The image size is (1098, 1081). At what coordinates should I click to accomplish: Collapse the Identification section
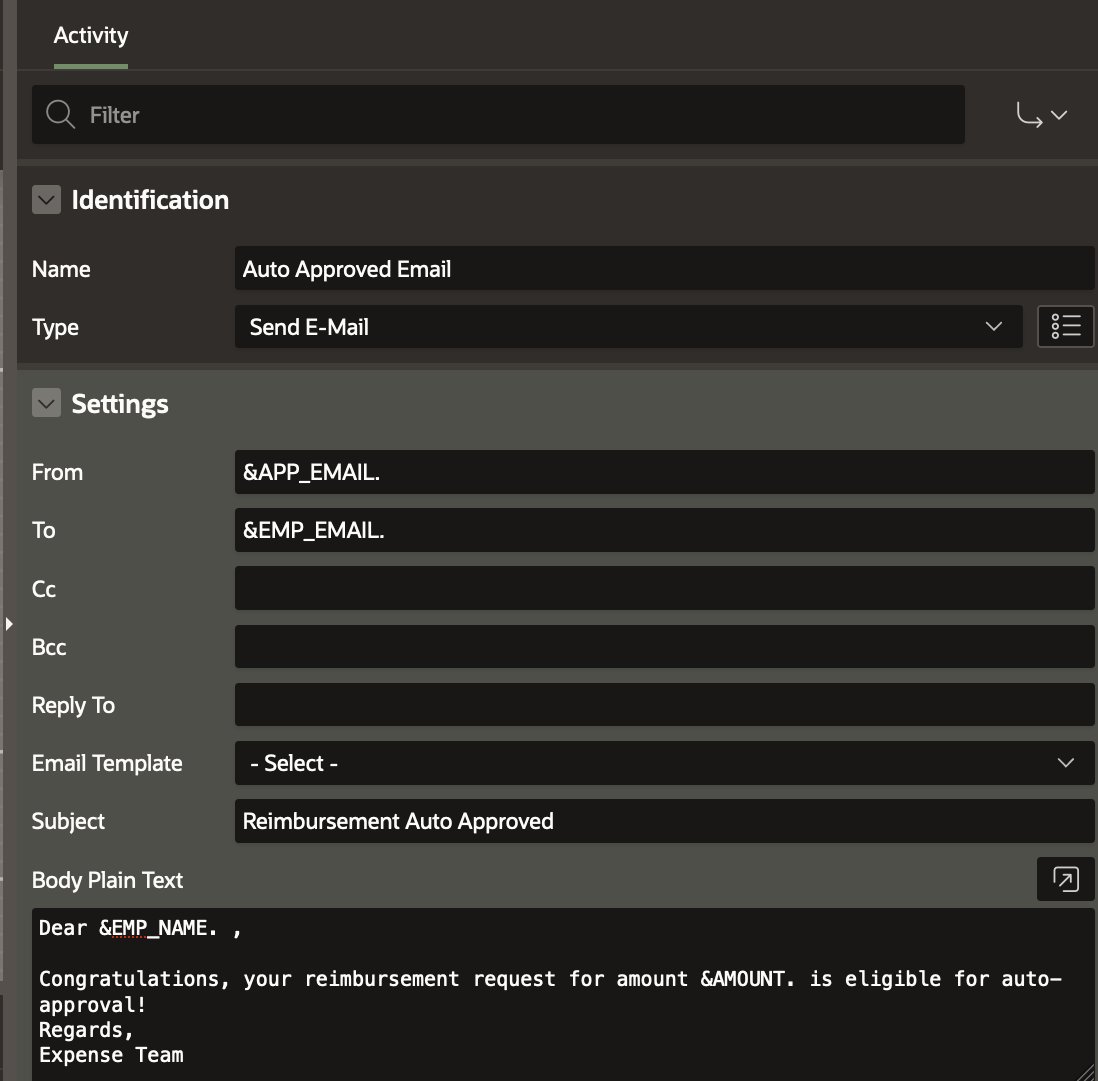(46, 200)
